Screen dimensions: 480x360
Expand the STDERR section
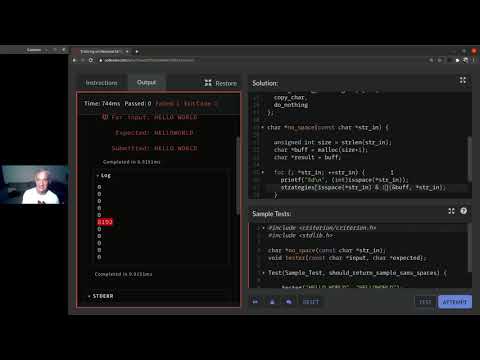101,296
